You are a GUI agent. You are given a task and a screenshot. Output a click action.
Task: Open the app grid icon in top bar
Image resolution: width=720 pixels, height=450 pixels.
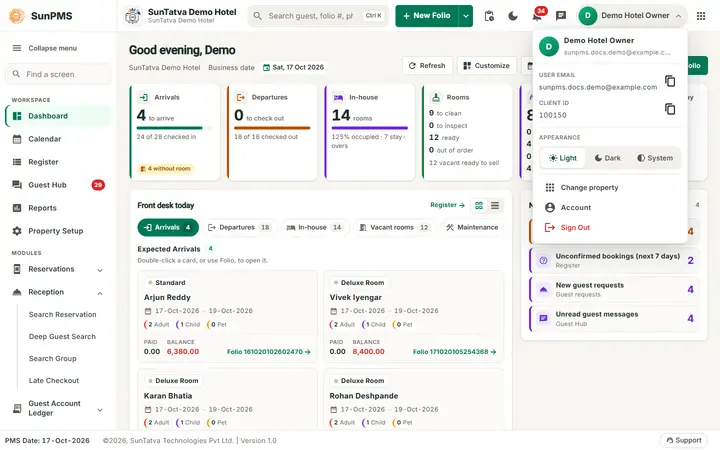click(x=701, y=16)
